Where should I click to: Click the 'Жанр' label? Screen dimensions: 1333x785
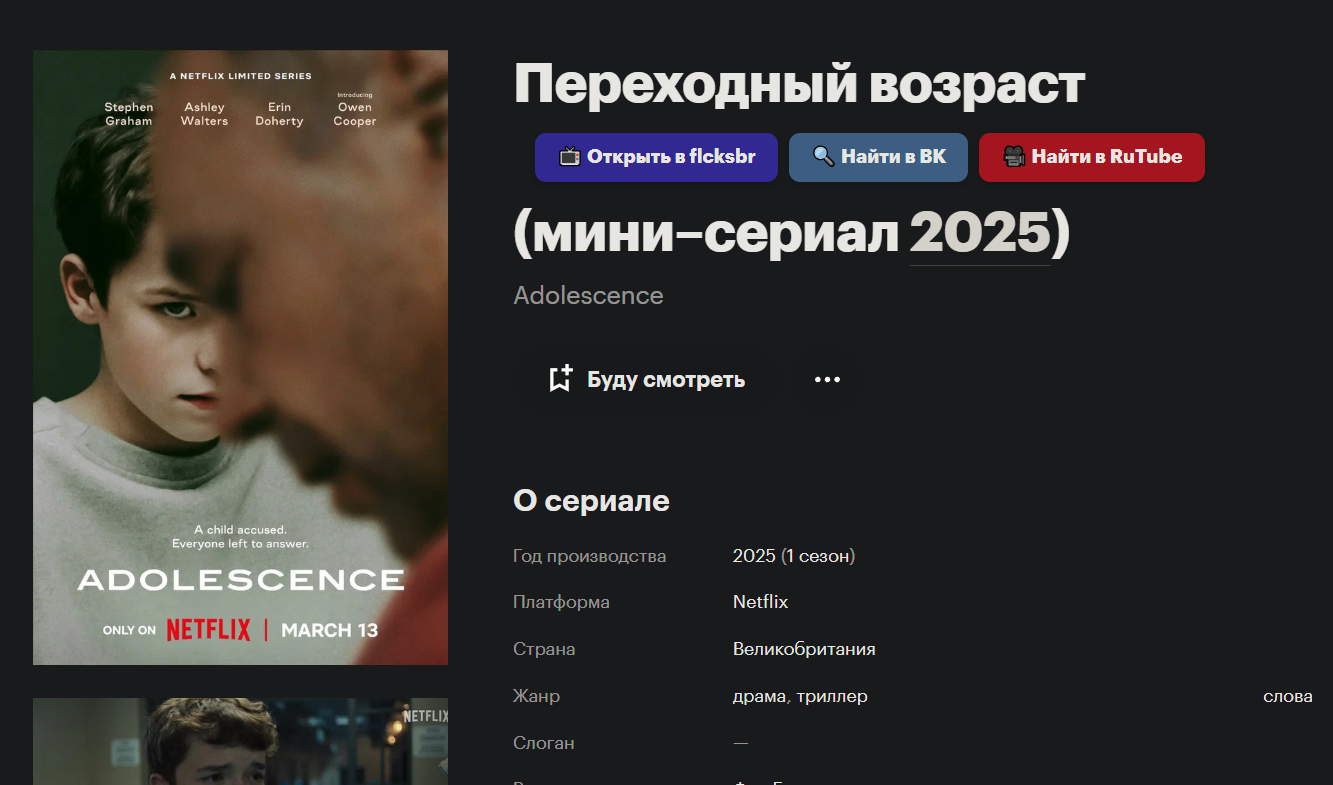pyautogui.click(x=536, y=696)
